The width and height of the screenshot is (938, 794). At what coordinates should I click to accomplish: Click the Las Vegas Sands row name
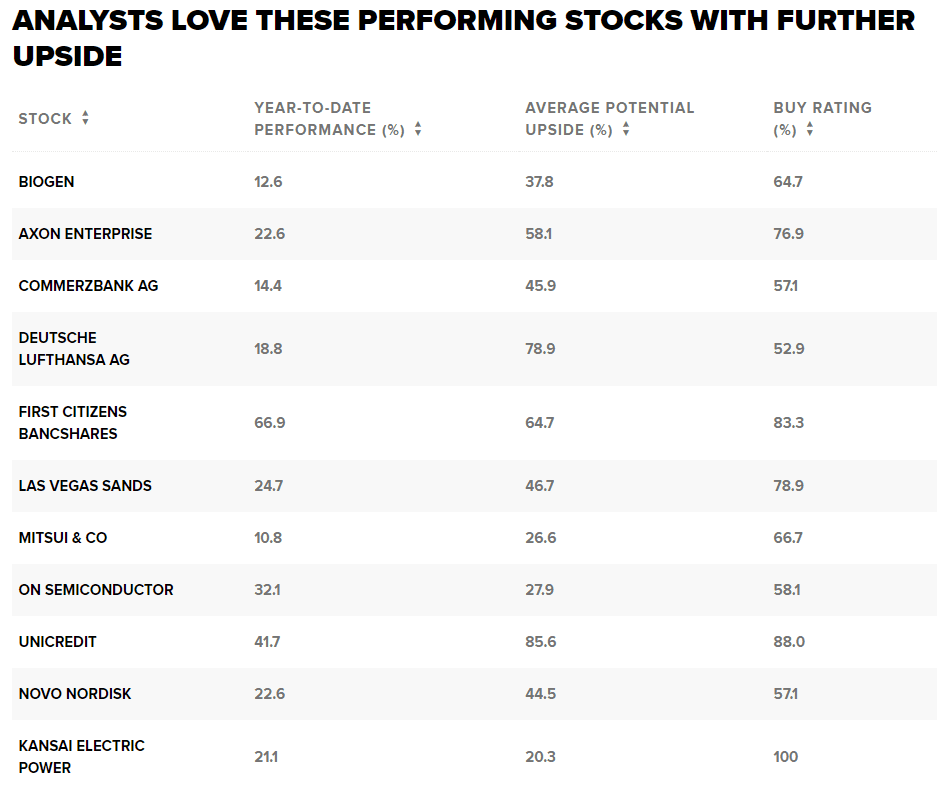point(85,486)
